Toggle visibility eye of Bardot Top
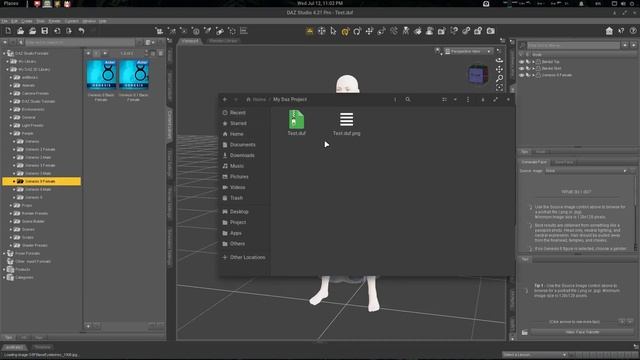Screen dimensions: 640x360 coord(521,62)
